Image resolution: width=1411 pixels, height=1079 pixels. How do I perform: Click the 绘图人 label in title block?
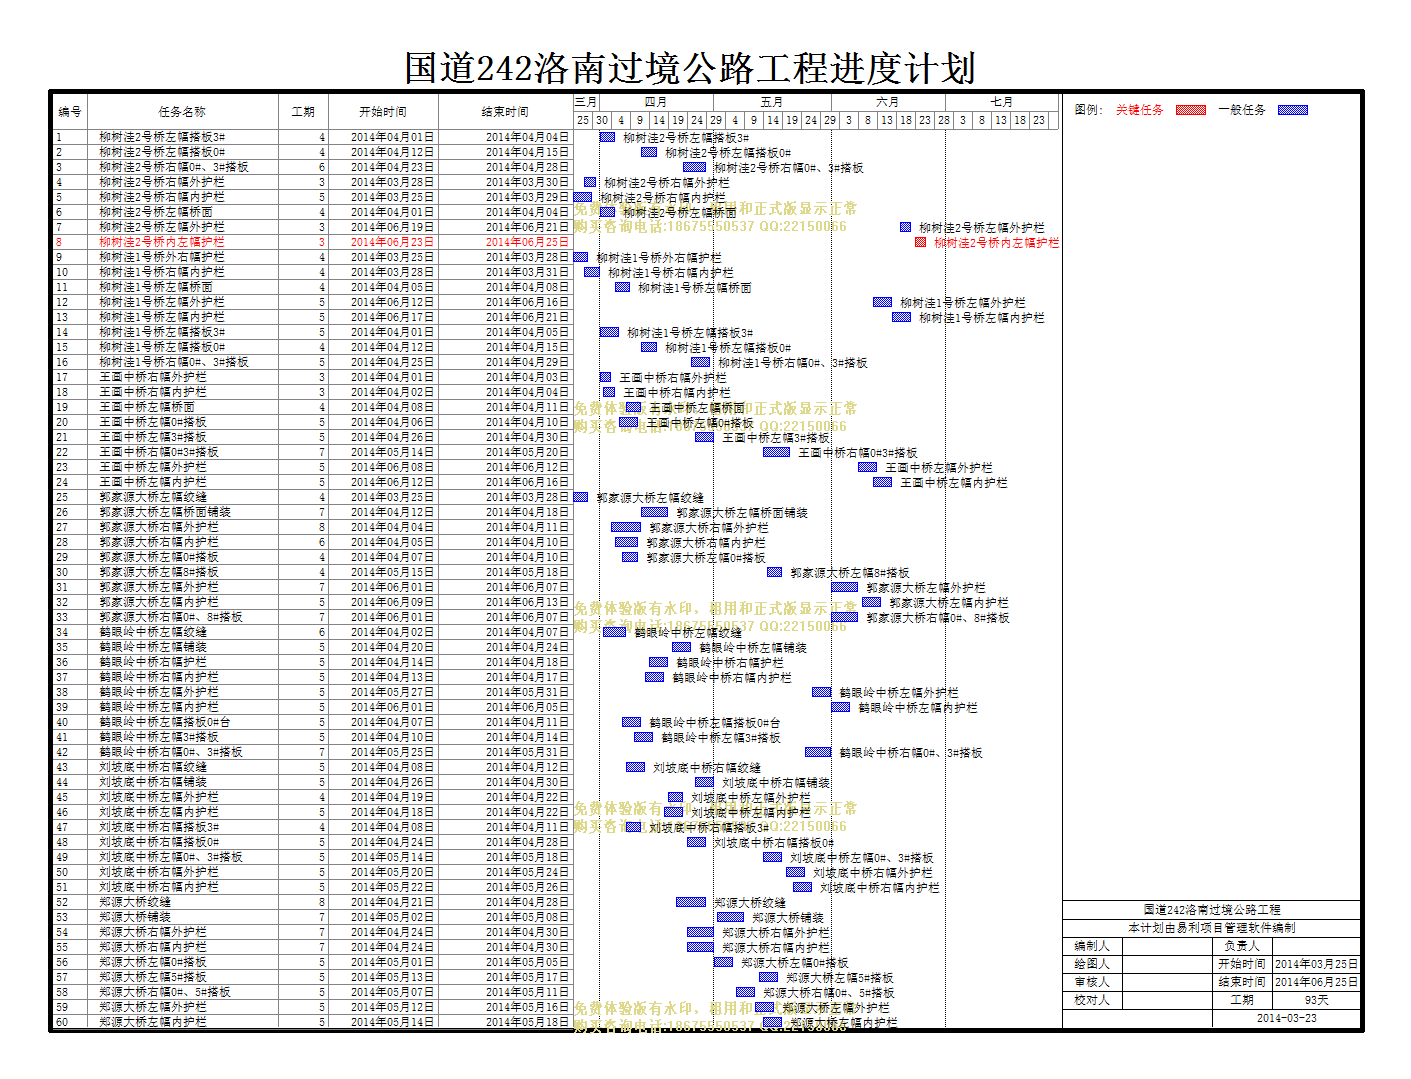coord(1092,964)
